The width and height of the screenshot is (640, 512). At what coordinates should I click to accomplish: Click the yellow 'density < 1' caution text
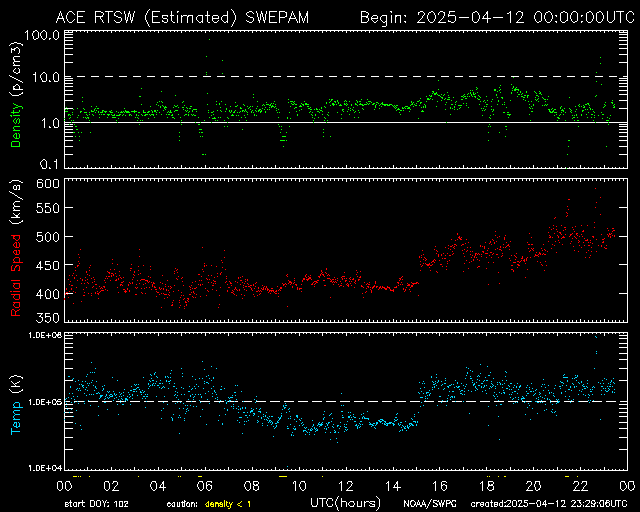point(228,504)
